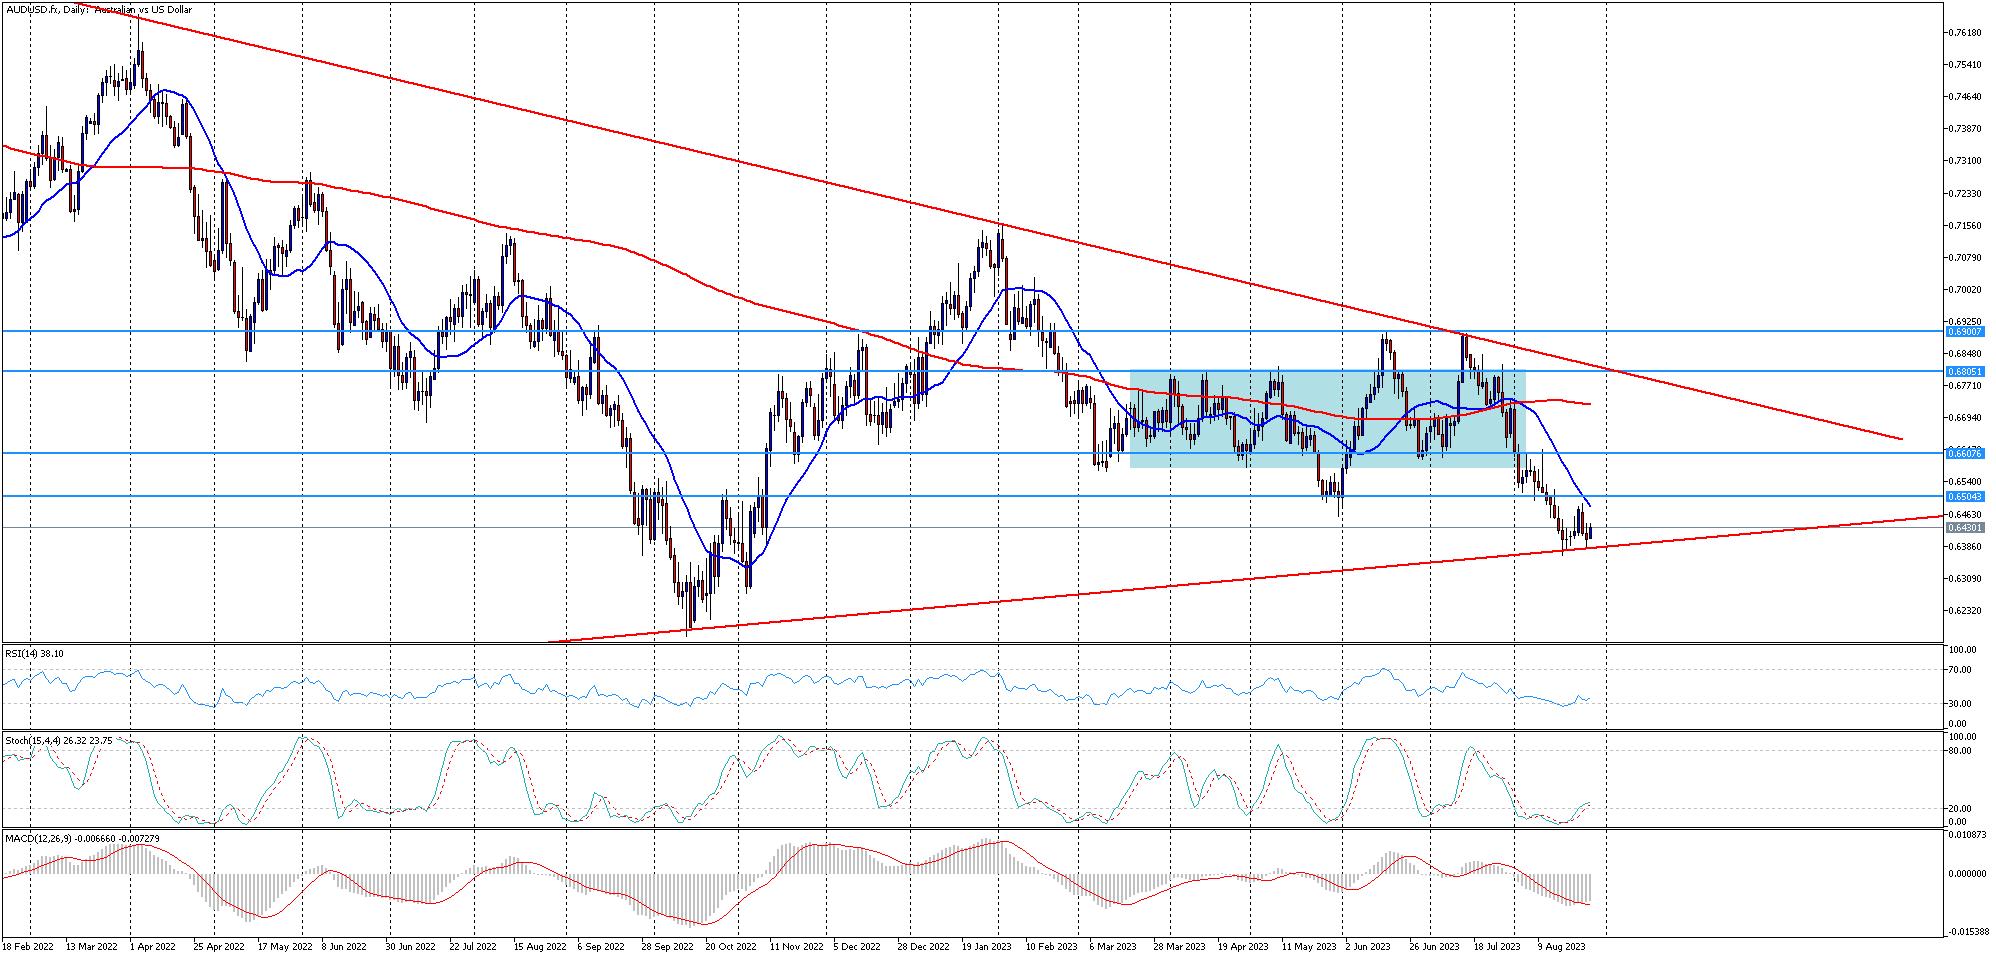Click the 22 Jul 2022 date label
The width and height of the screenshot is (1996, 958).
[x=473, y=946]
